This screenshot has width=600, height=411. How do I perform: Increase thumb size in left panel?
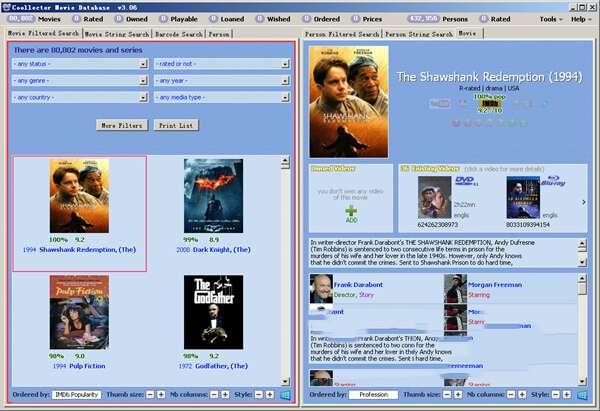[162, 395]
